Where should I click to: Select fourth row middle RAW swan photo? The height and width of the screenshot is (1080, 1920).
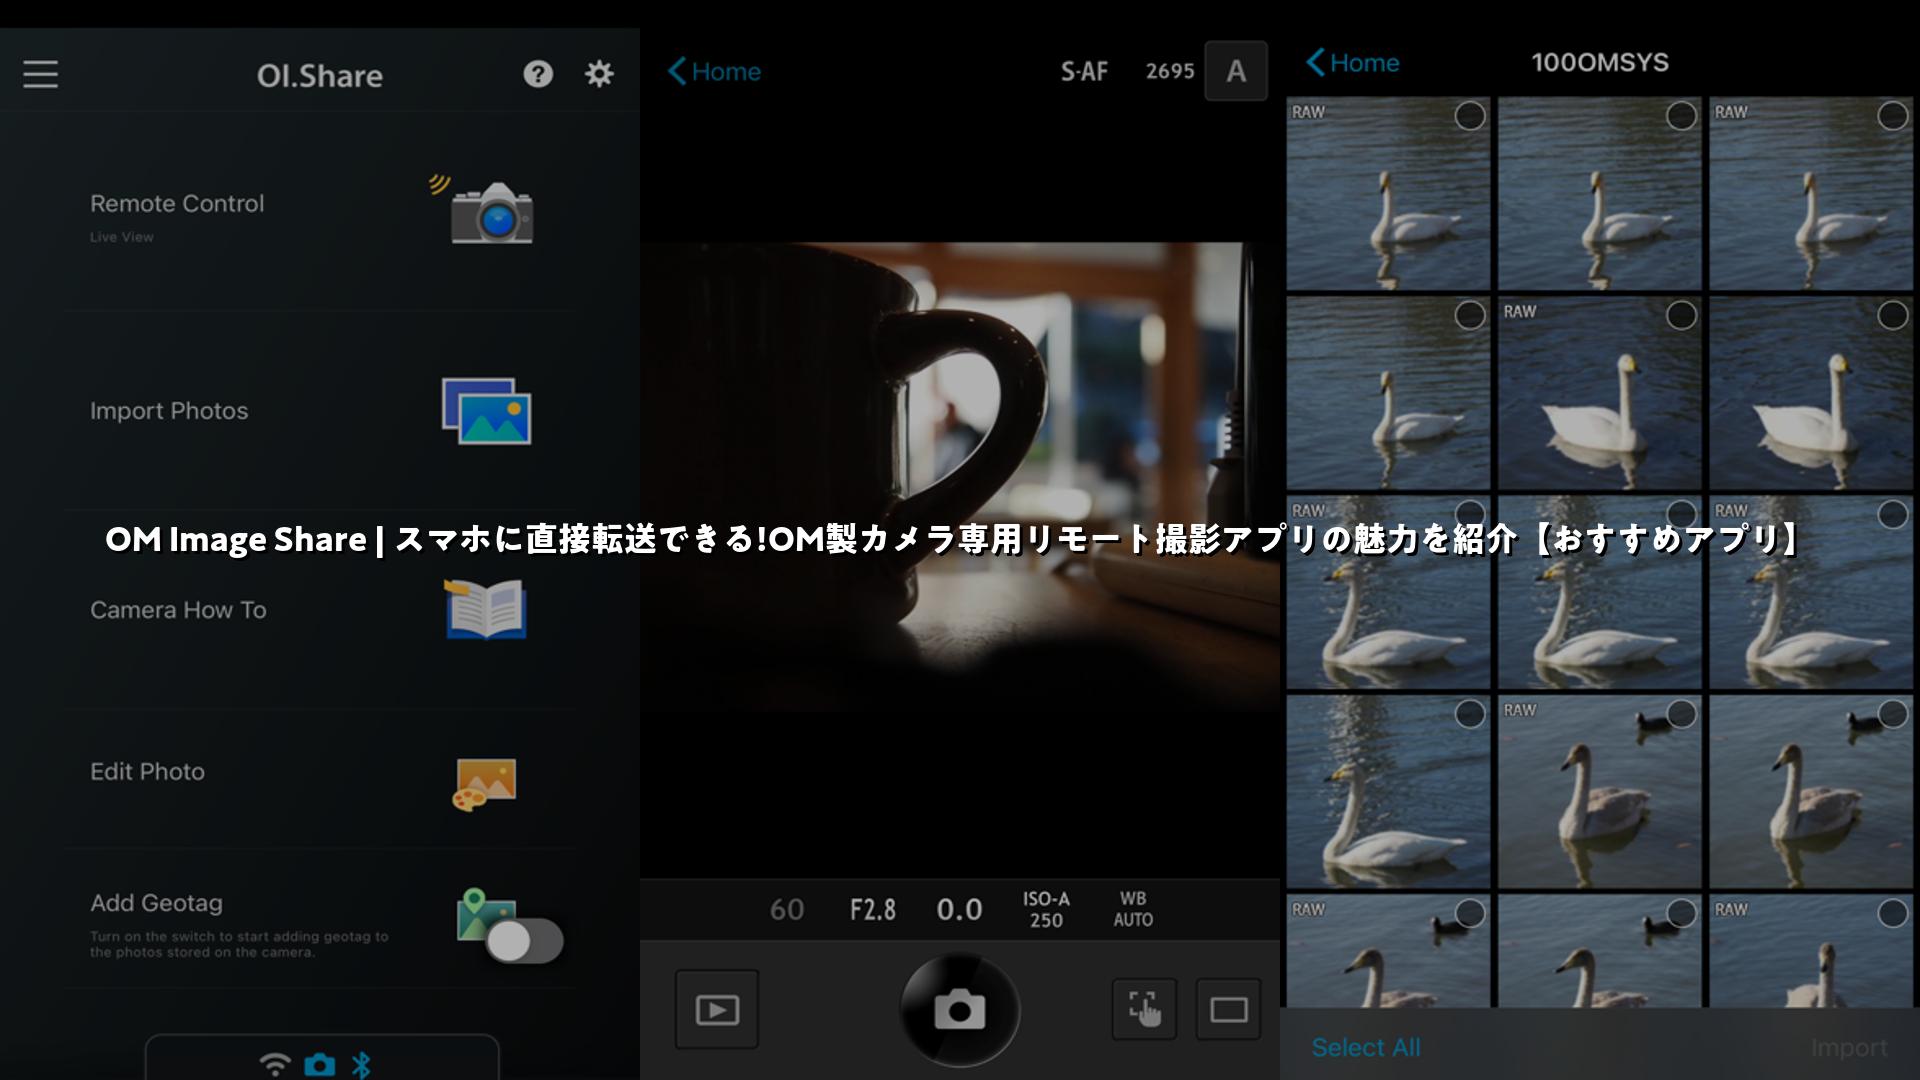point(1681,714)
